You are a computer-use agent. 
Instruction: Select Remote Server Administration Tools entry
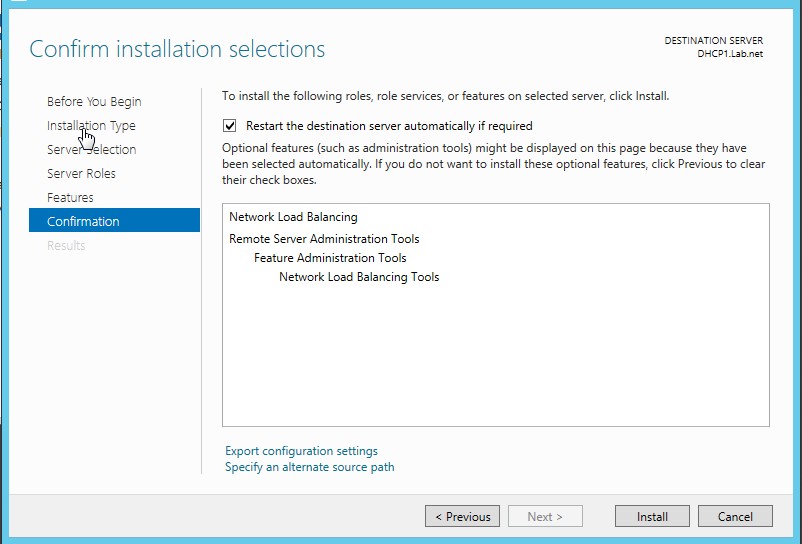[x=324, y=239]
